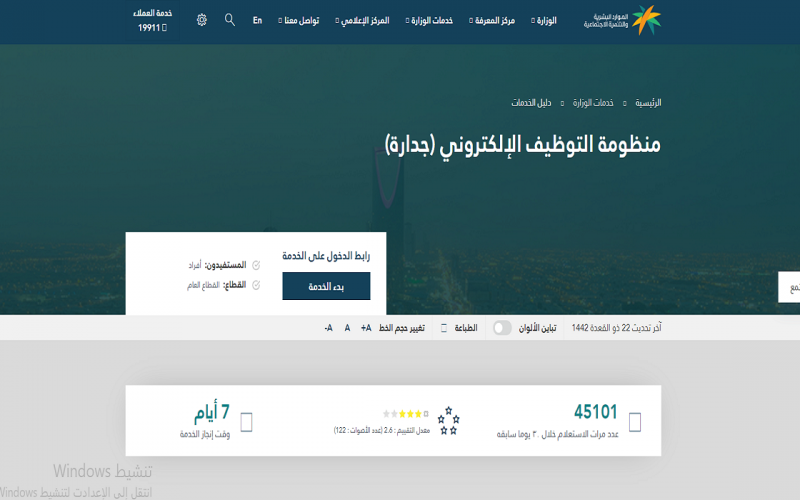The width and height of the screenshot is (800, 500).
Task: Expand the المركز الإعلامي menu
Action: click(362, 20)
